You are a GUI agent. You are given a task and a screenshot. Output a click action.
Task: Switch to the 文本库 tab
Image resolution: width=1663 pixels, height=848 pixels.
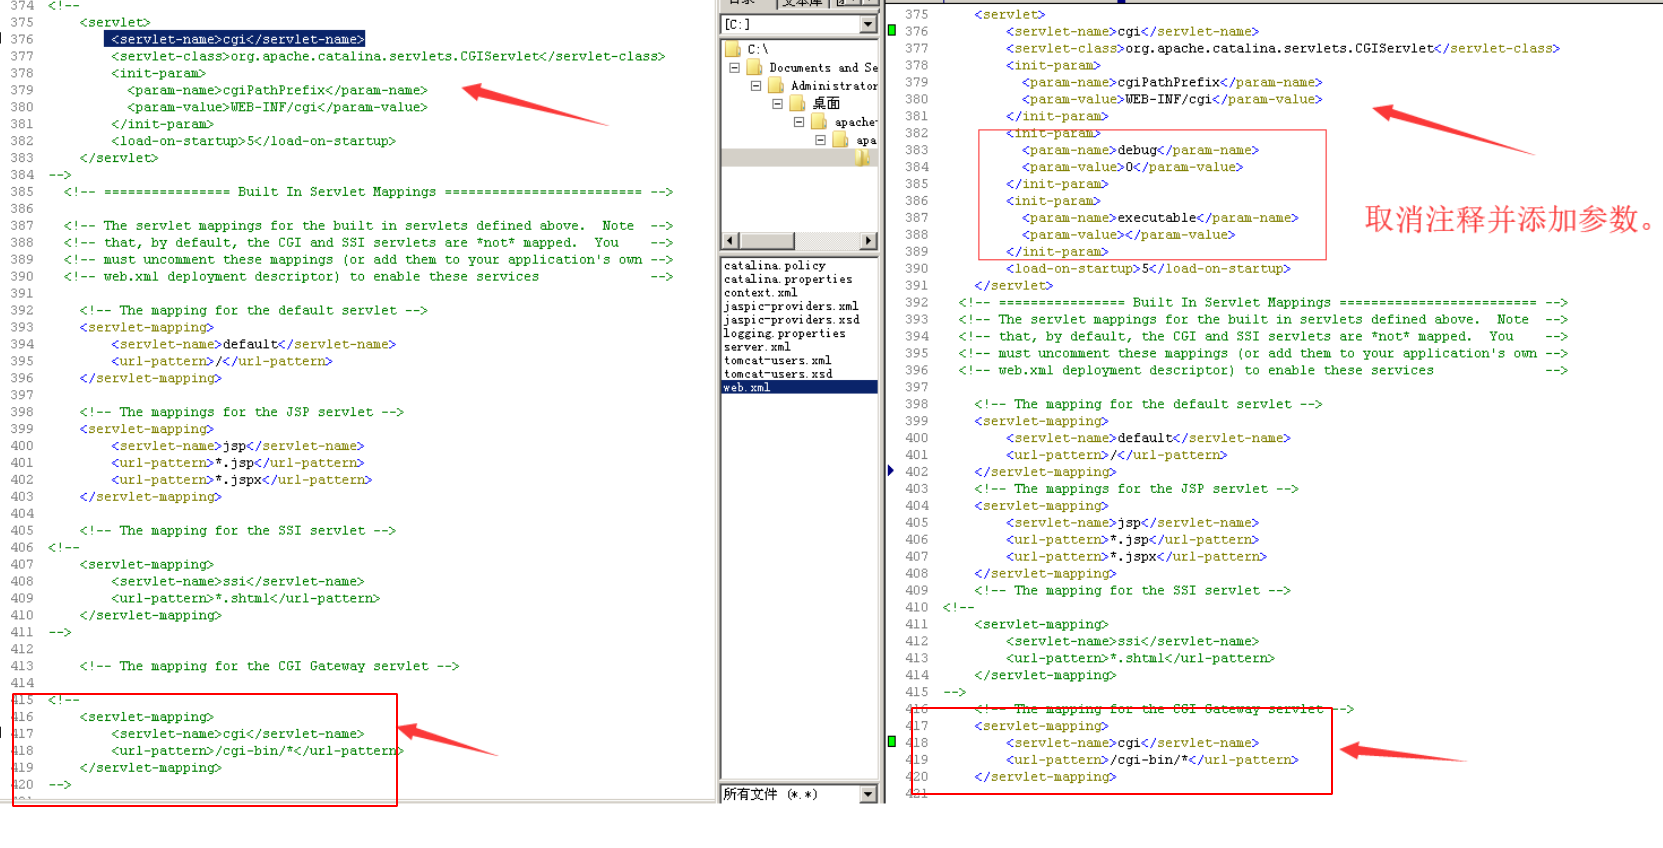(801, 3)
